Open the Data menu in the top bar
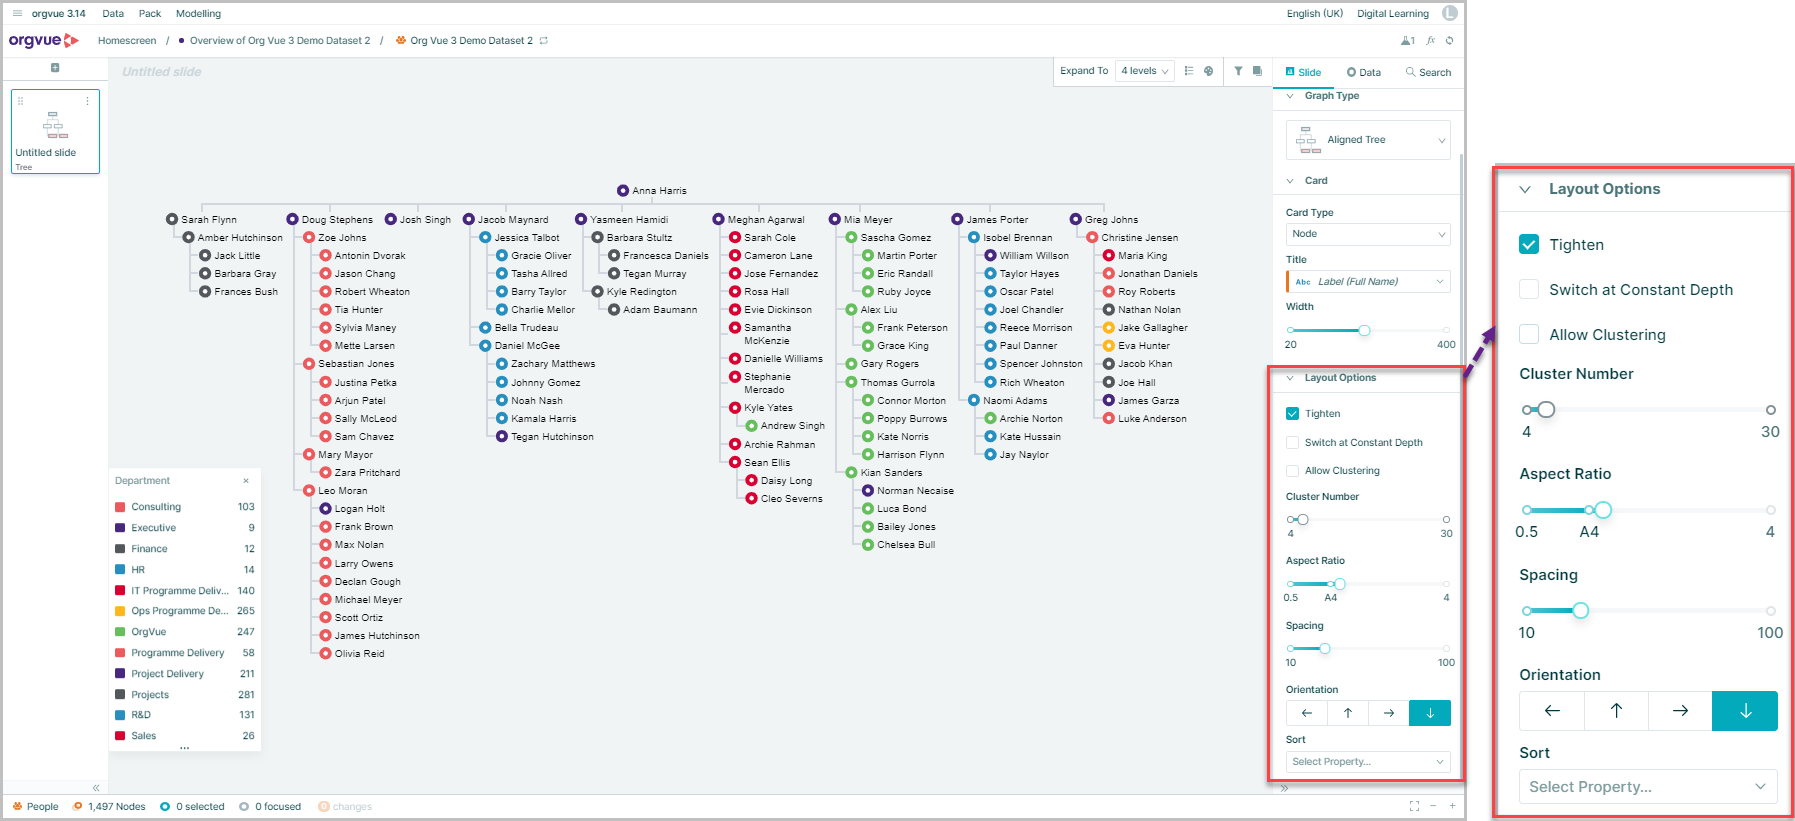This screenshot has height=821, width=1795. [x=113, y=14]
